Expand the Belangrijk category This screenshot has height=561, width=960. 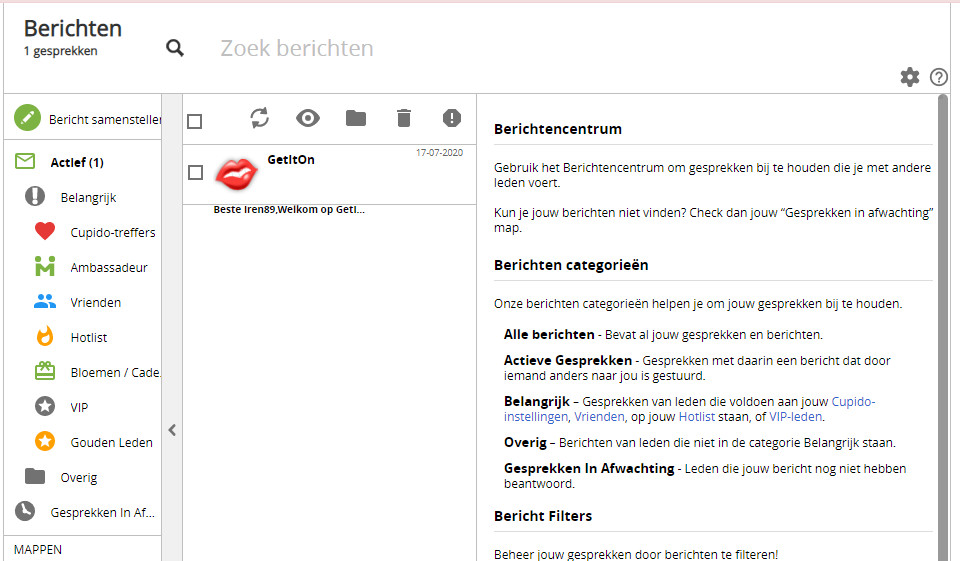coord(88,197)
